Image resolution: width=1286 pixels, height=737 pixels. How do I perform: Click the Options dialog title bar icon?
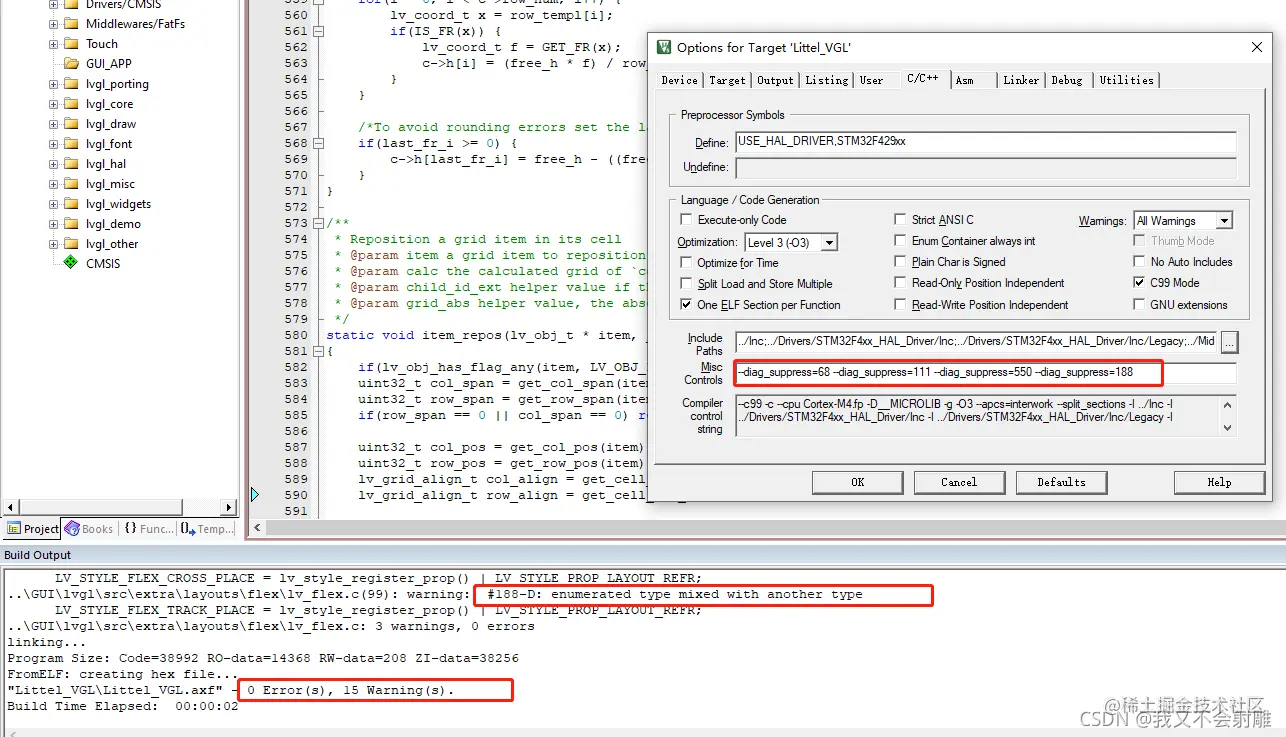[x=664, y=47]
